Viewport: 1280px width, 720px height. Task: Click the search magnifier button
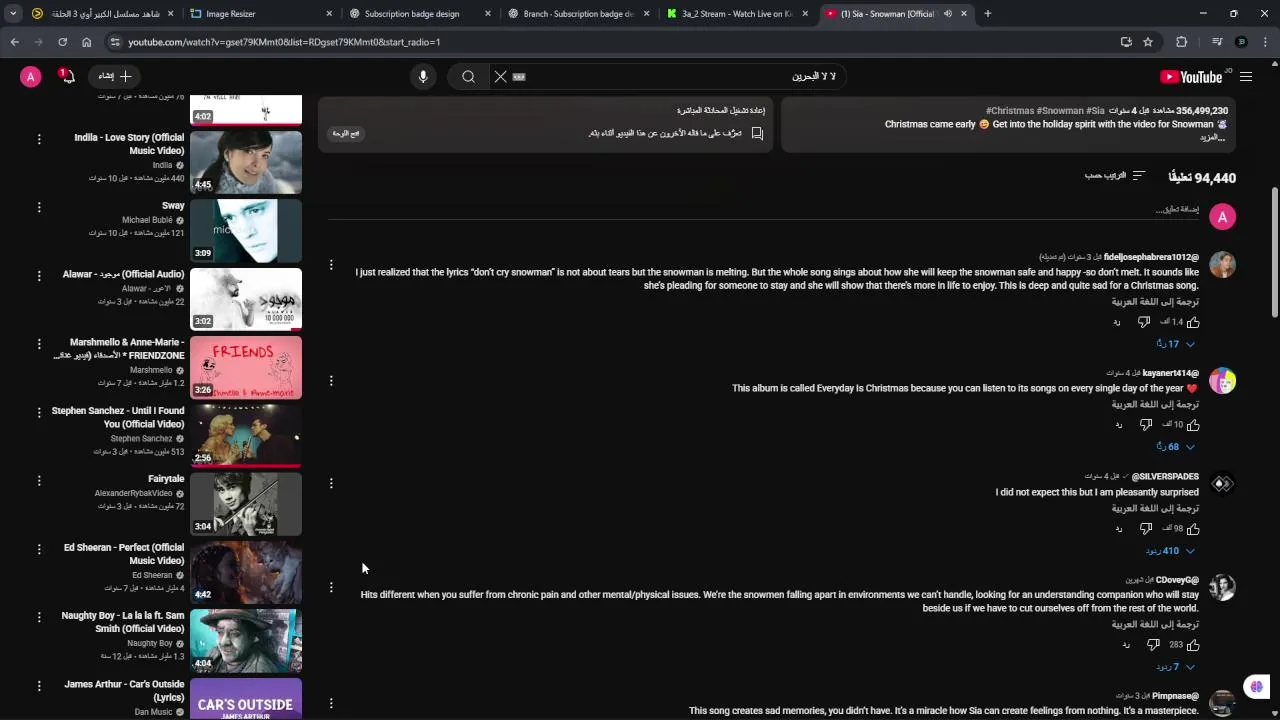(468, 77)
